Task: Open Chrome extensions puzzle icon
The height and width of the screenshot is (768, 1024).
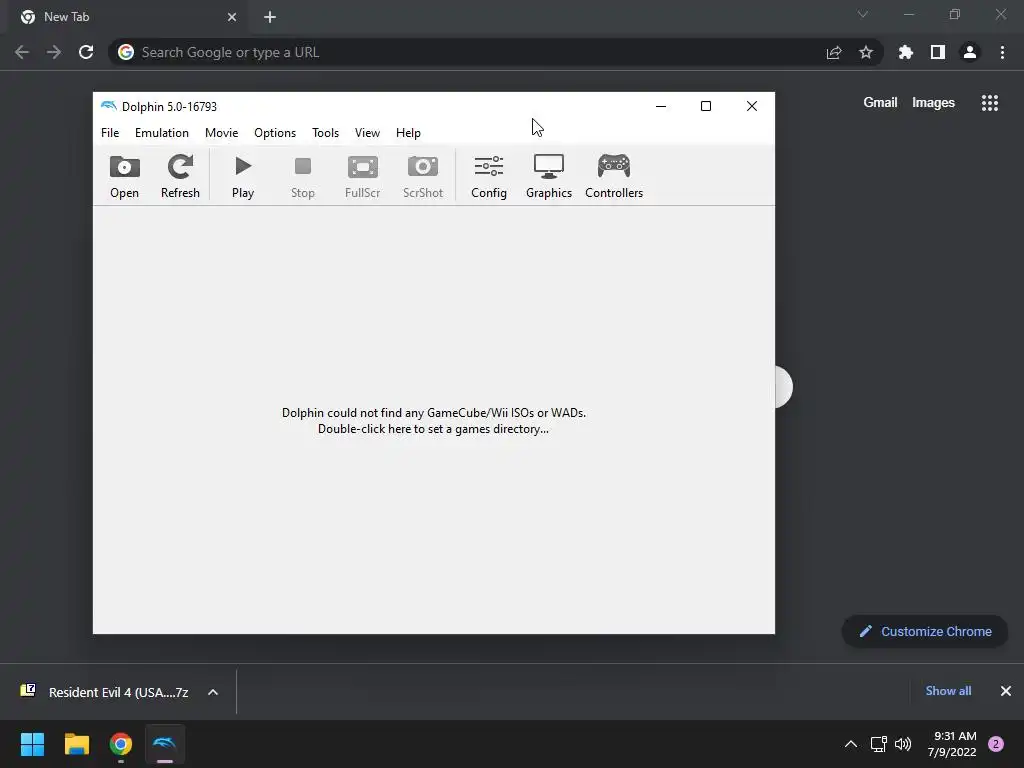Action: point(906,52)
